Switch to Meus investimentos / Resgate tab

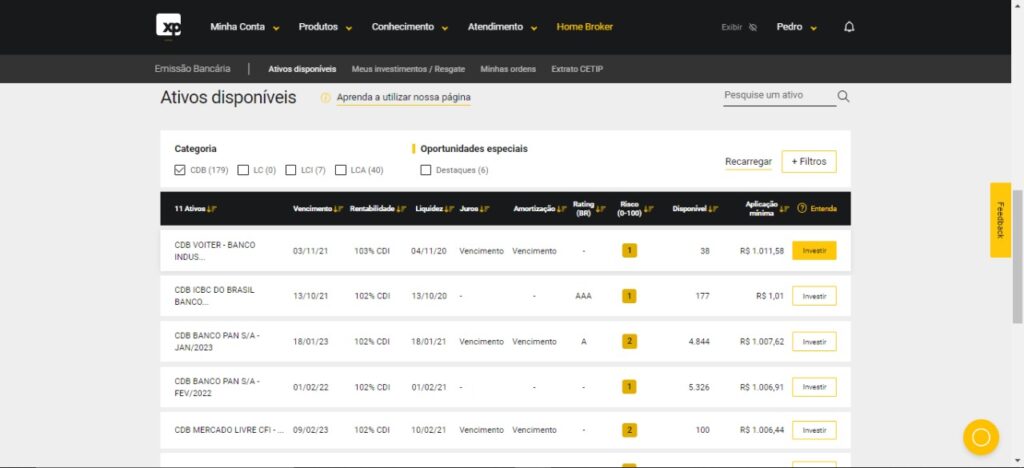click(x=408, y=69)
